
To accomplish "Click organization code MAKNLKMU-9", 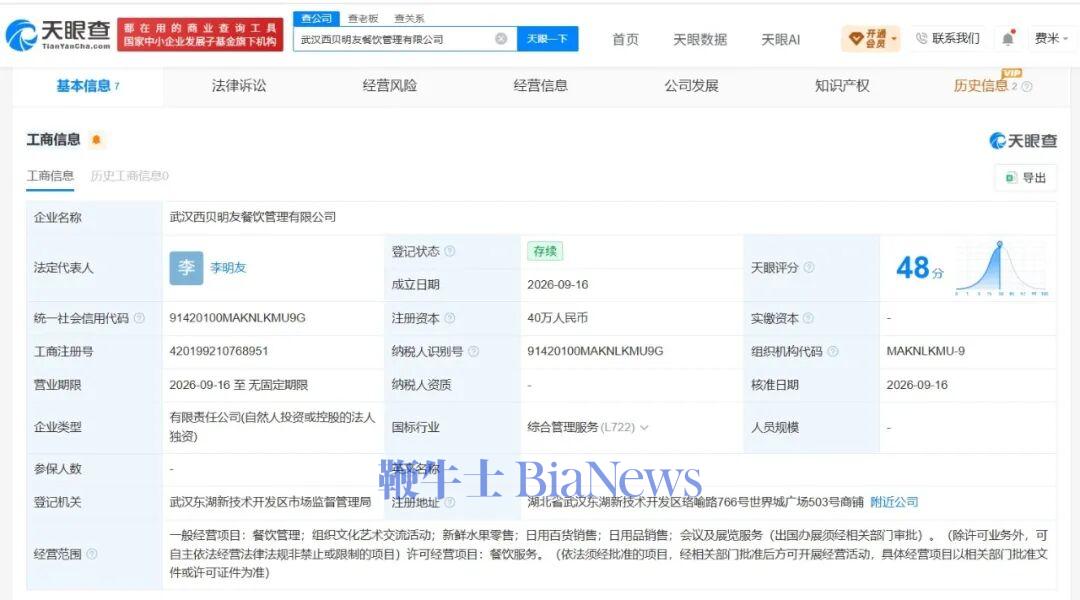I will (x=925, y=351).
